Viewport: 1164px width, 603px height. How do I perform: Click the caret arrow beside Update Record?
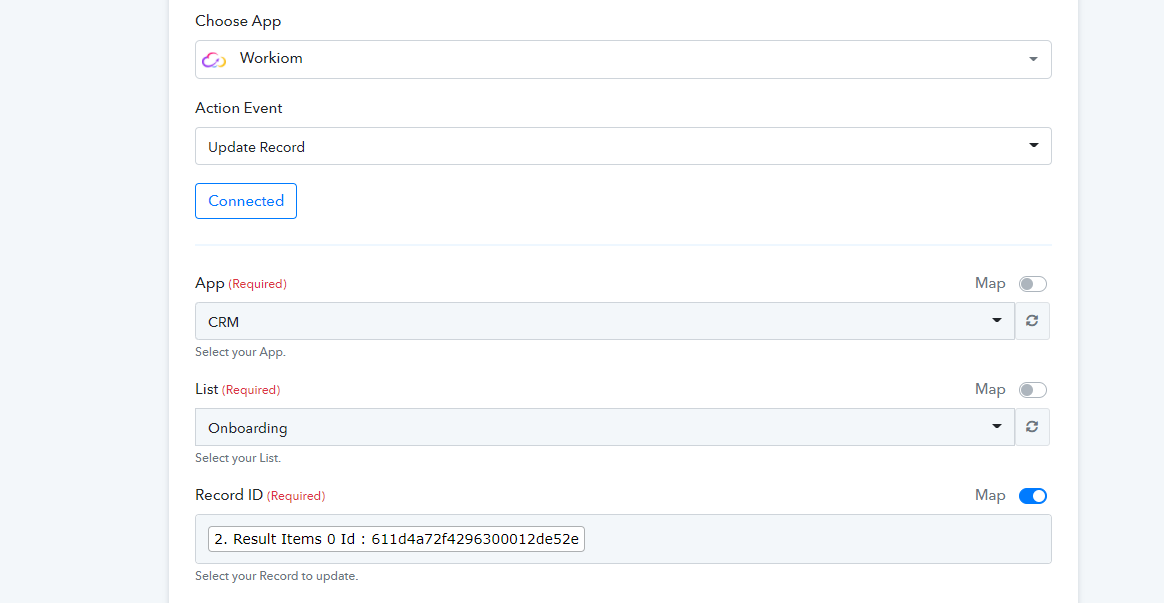[1033, 146]
